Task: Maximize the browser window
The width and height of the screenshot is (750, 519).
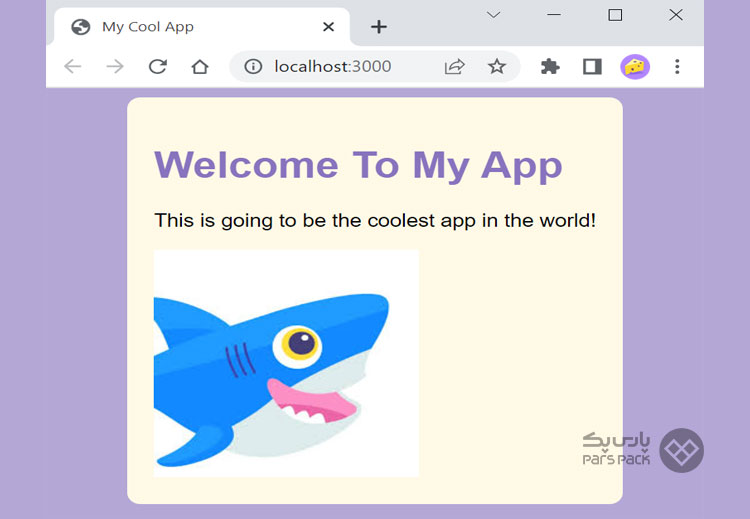Action: tap(615, 15)
